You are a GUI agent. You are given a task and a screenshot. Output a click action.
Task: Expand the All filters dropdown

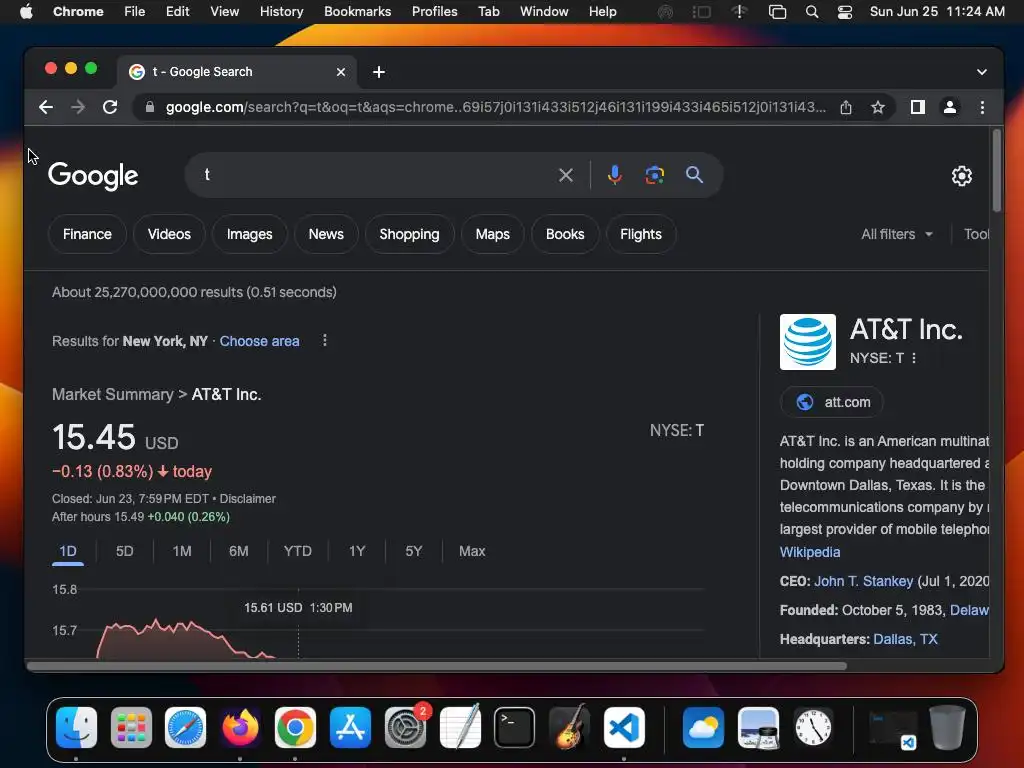pyautogui.click(x=897, y=234)
